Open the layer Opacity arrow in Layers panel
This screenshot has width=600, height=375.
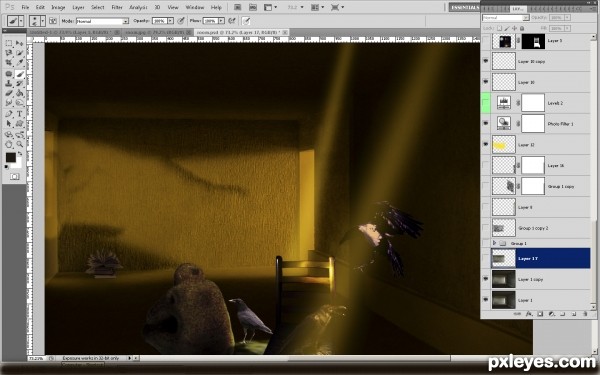pyautogui.click(x=567, y=18)
